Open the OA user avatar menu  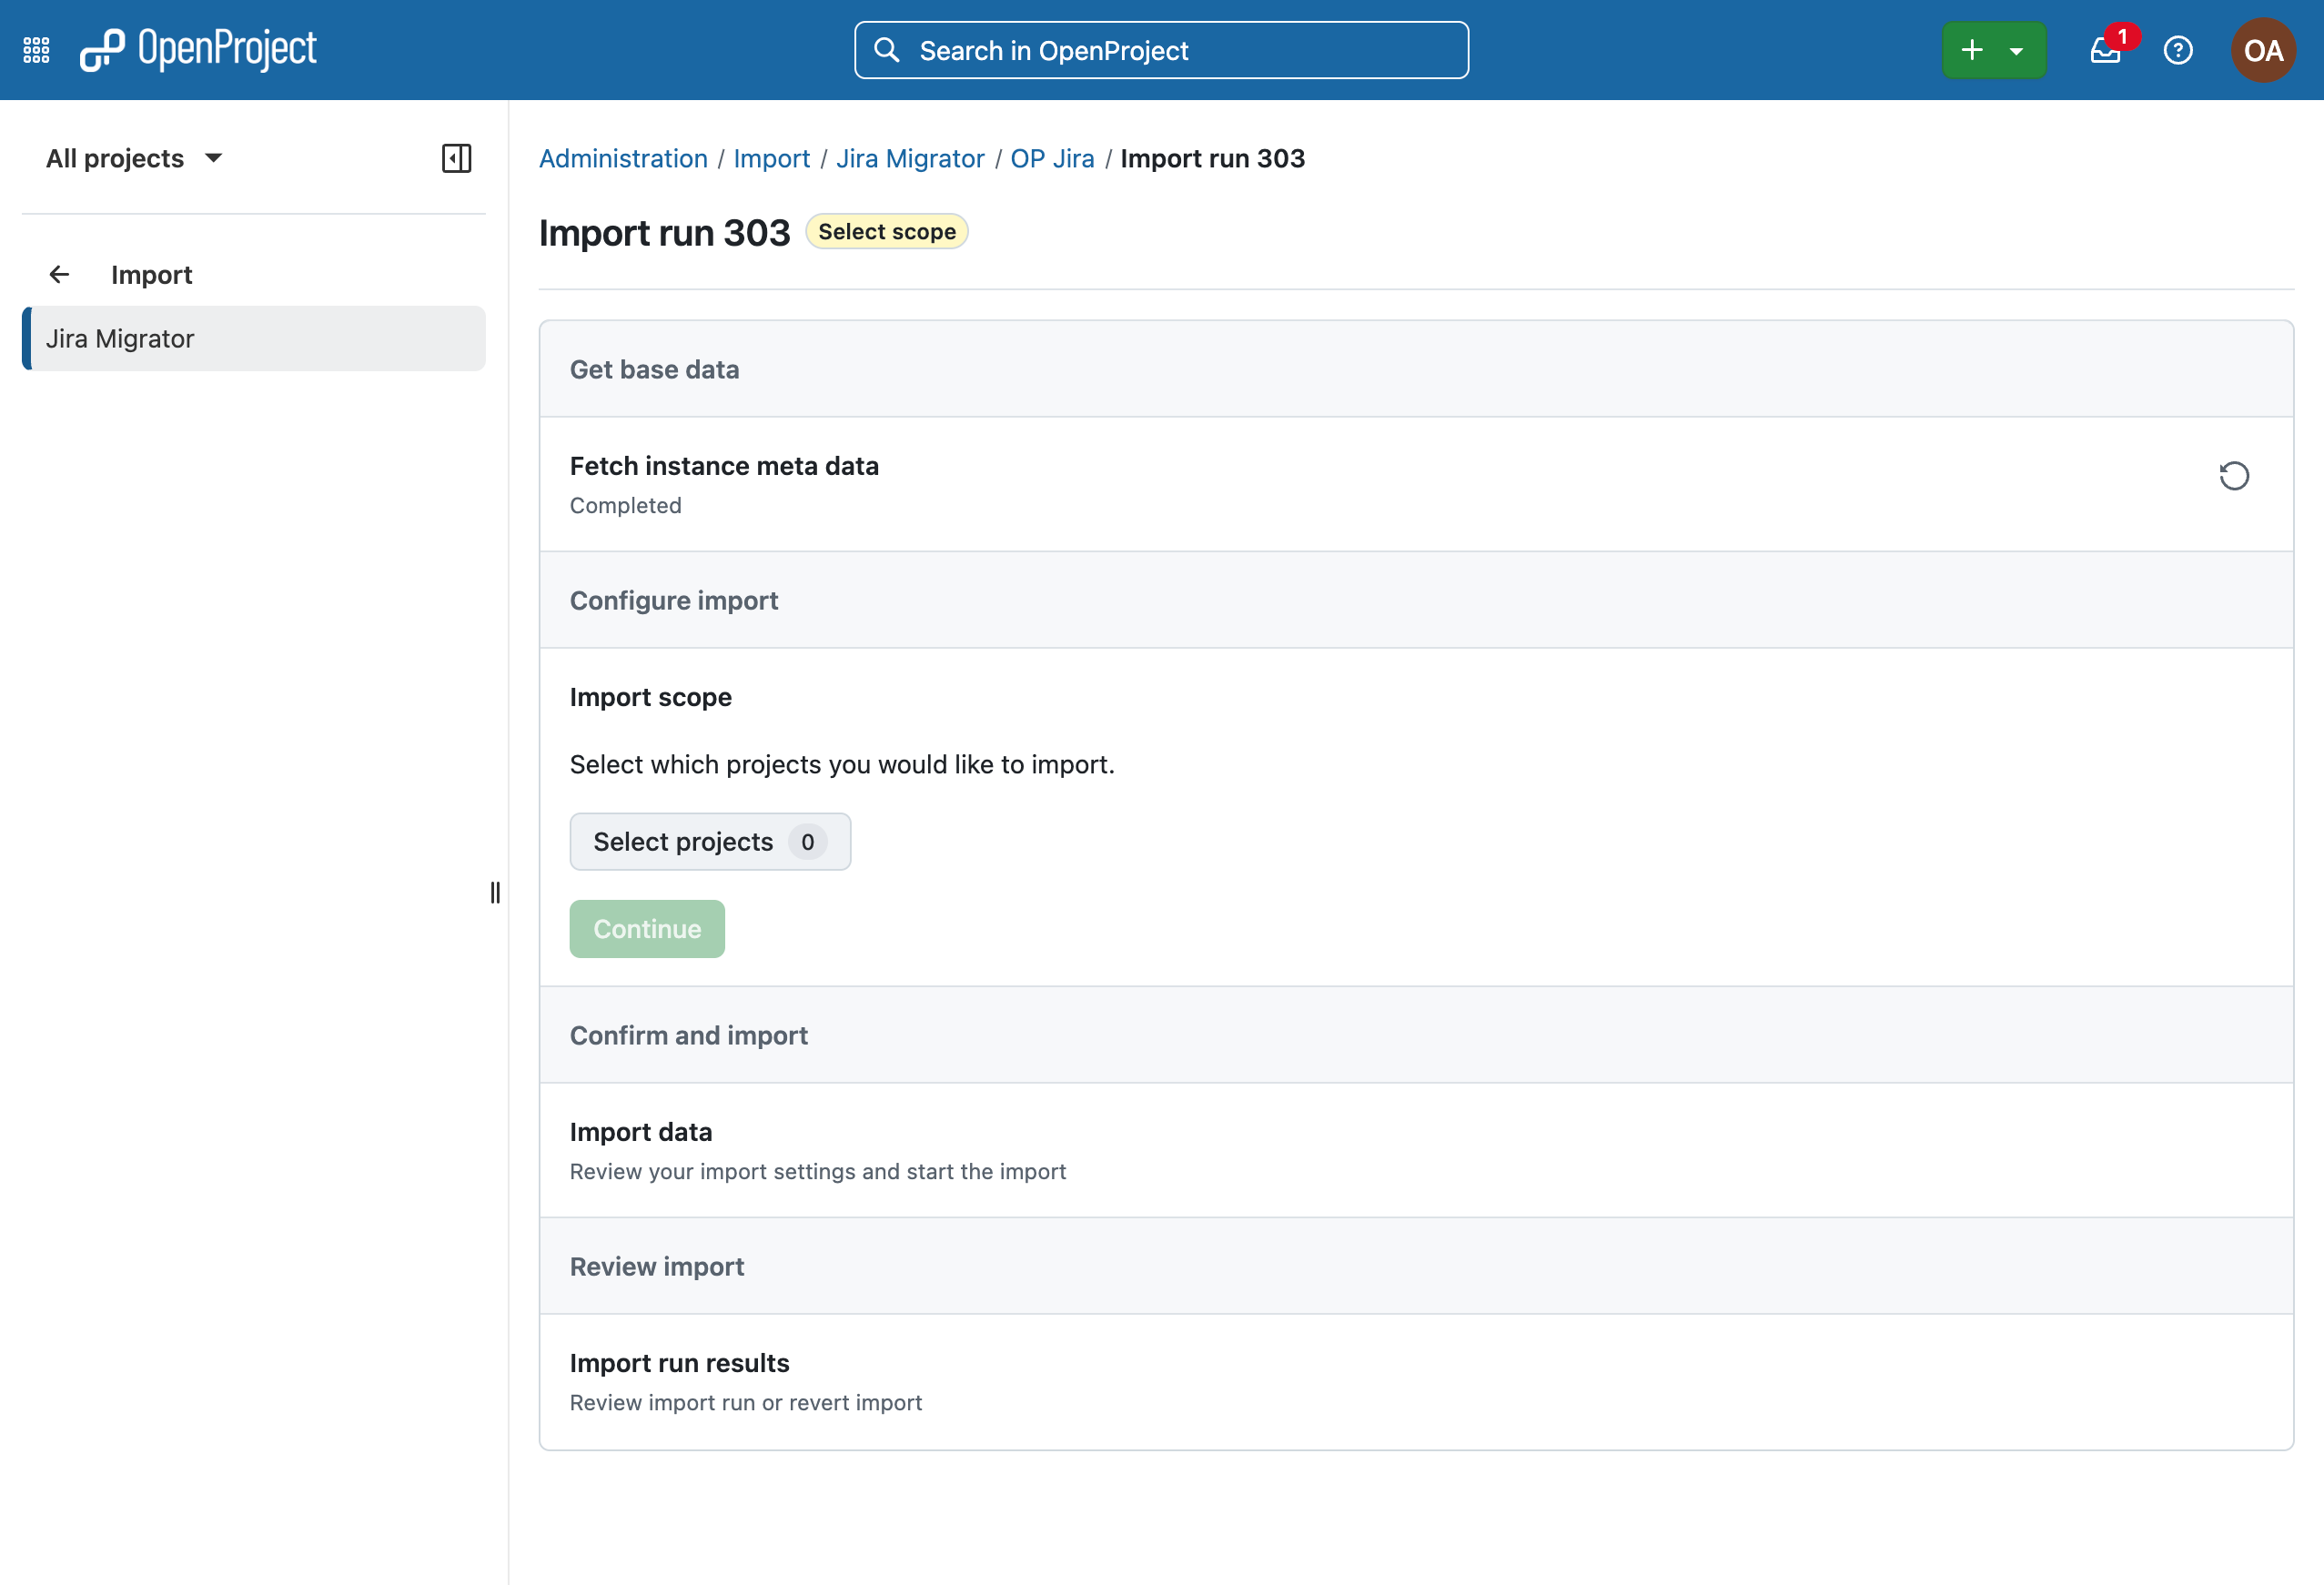[x=2263, y=50]
